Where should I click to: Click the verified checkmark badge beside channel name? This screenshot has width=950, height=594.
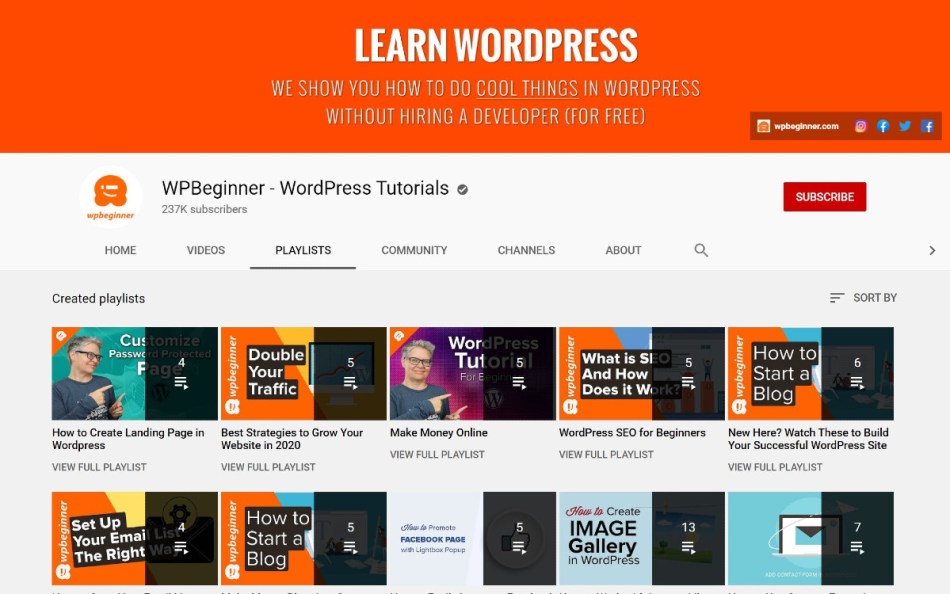point(462,190)
